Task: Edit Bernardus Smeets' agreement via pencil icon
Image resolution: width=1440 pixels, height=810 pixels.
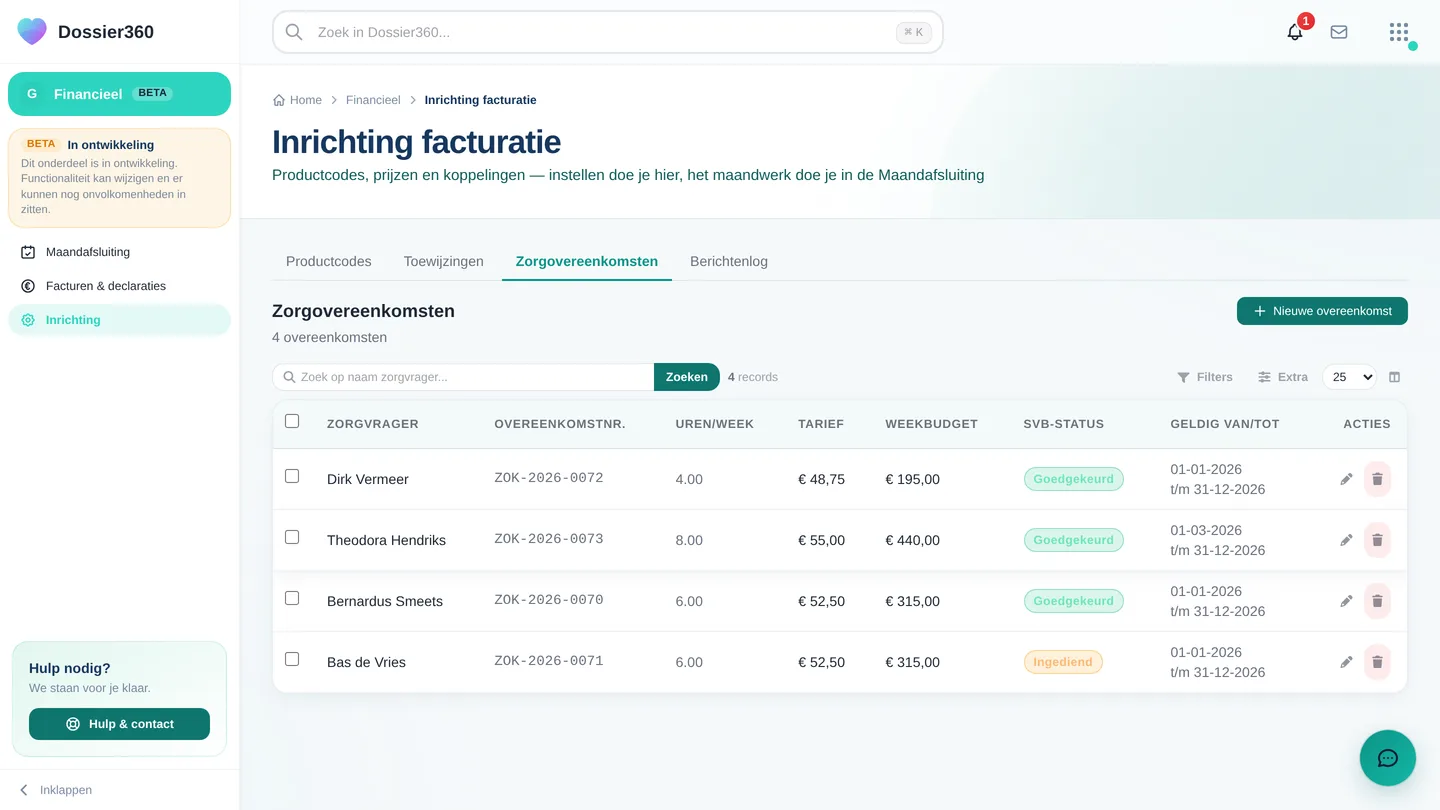Action: coord(1346,601)
